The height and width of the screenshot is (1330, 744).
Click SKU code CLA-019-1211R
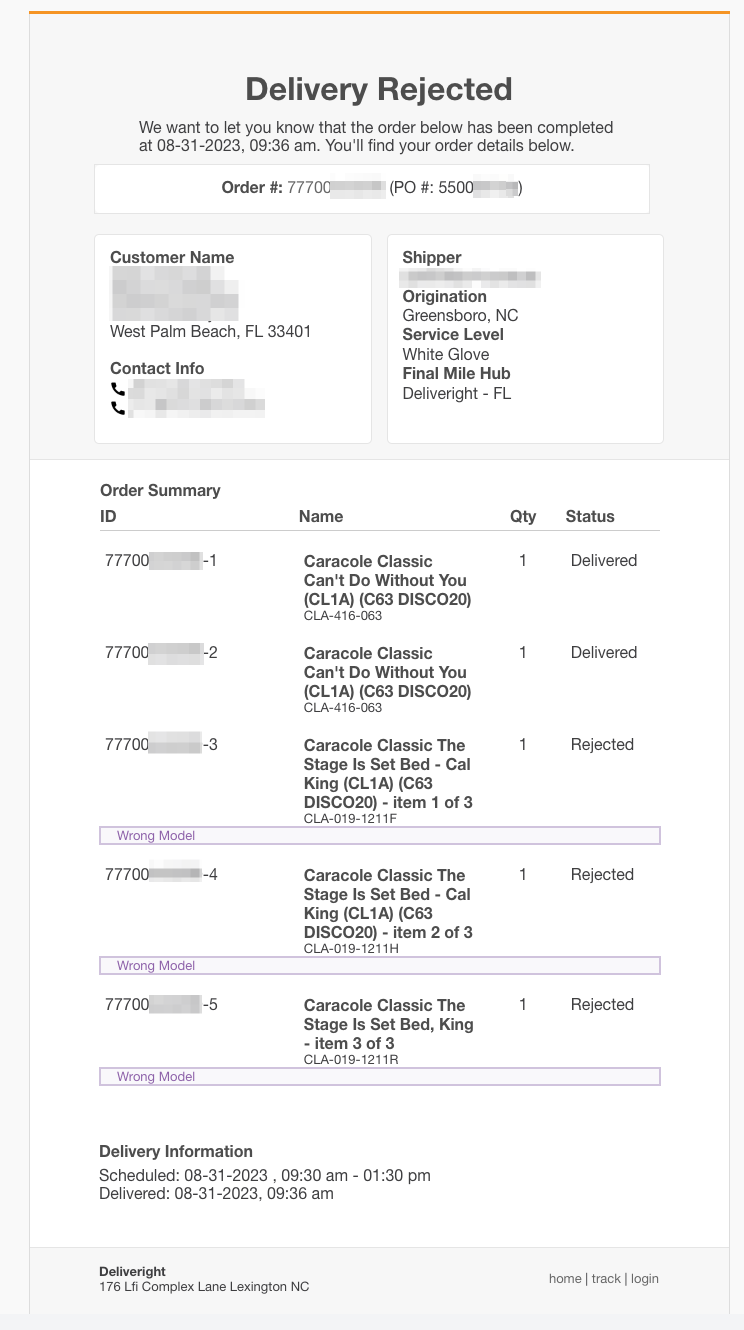[351, 1060]
